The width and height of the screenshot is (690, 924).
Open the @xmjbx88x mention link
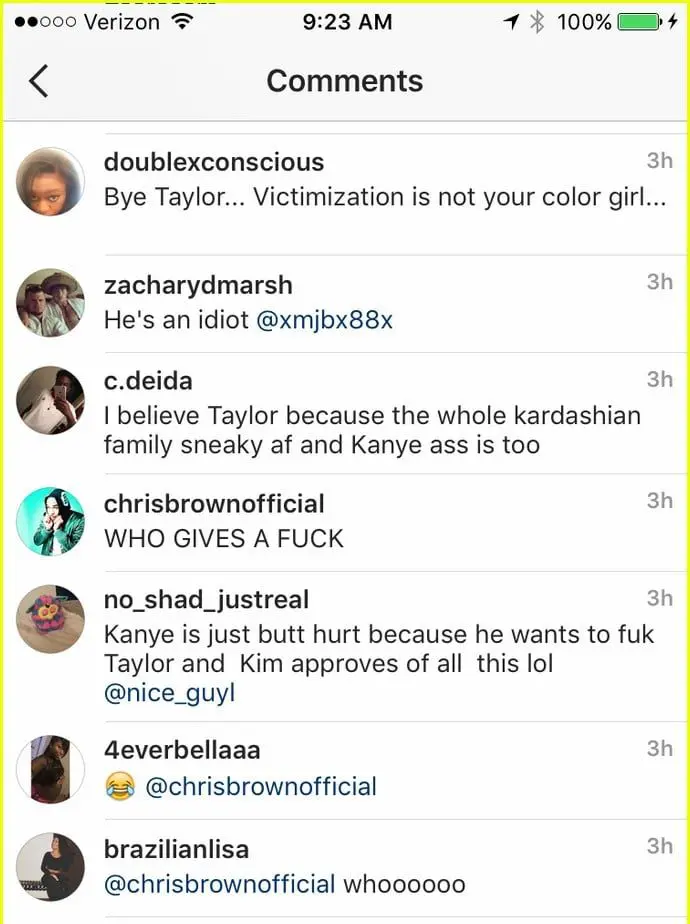click(x=325, y=321)
